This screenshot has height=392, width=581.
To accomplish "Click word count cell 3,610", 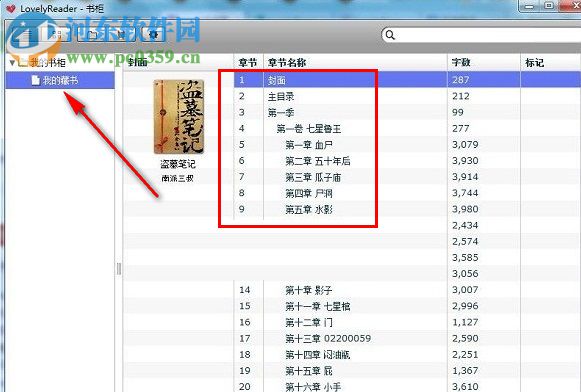I will click(x=465, y=387).
